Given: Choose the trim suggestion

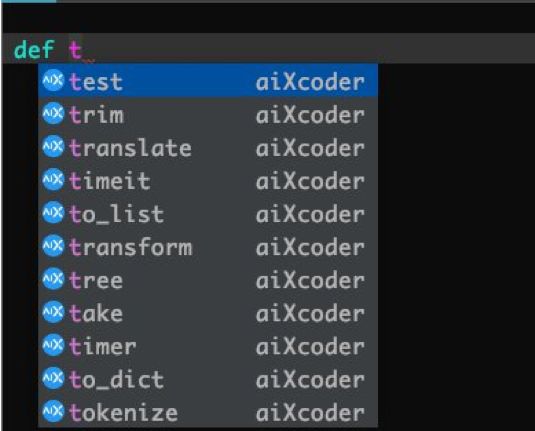Looking at the screenshot, I should pyautogui.click(x=208, y=114).
